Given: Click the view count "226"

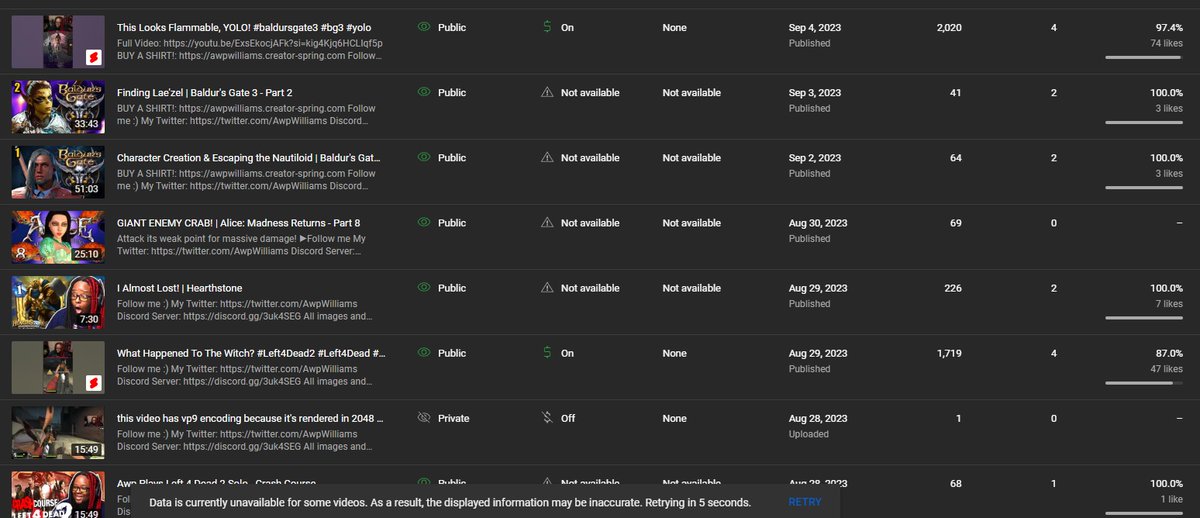Looking at the screenshot, I should [953, 288].
